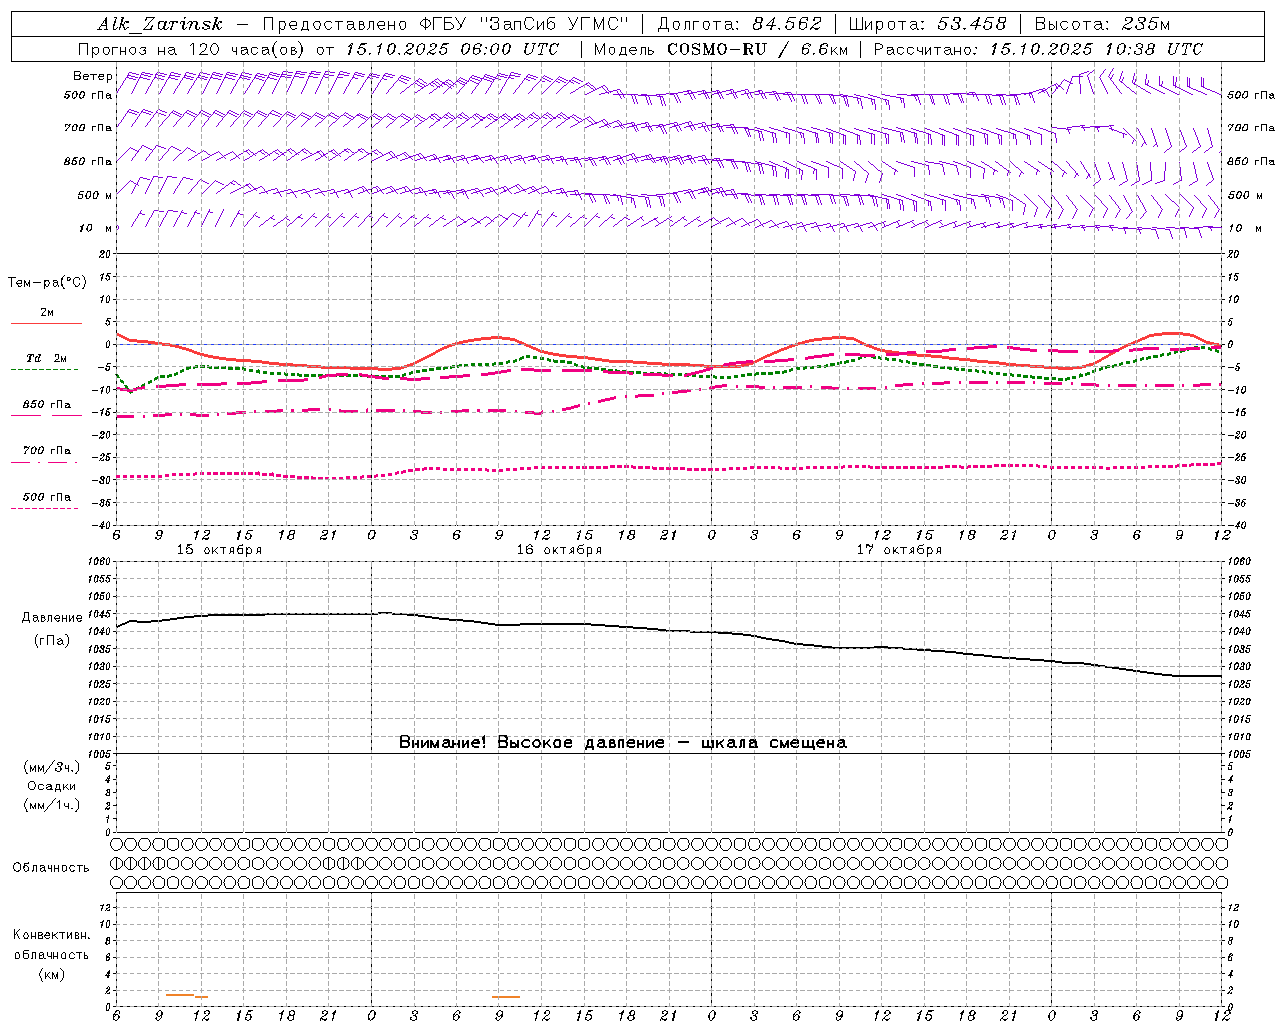Click the 10 м wind level label at left

(95, 228)
